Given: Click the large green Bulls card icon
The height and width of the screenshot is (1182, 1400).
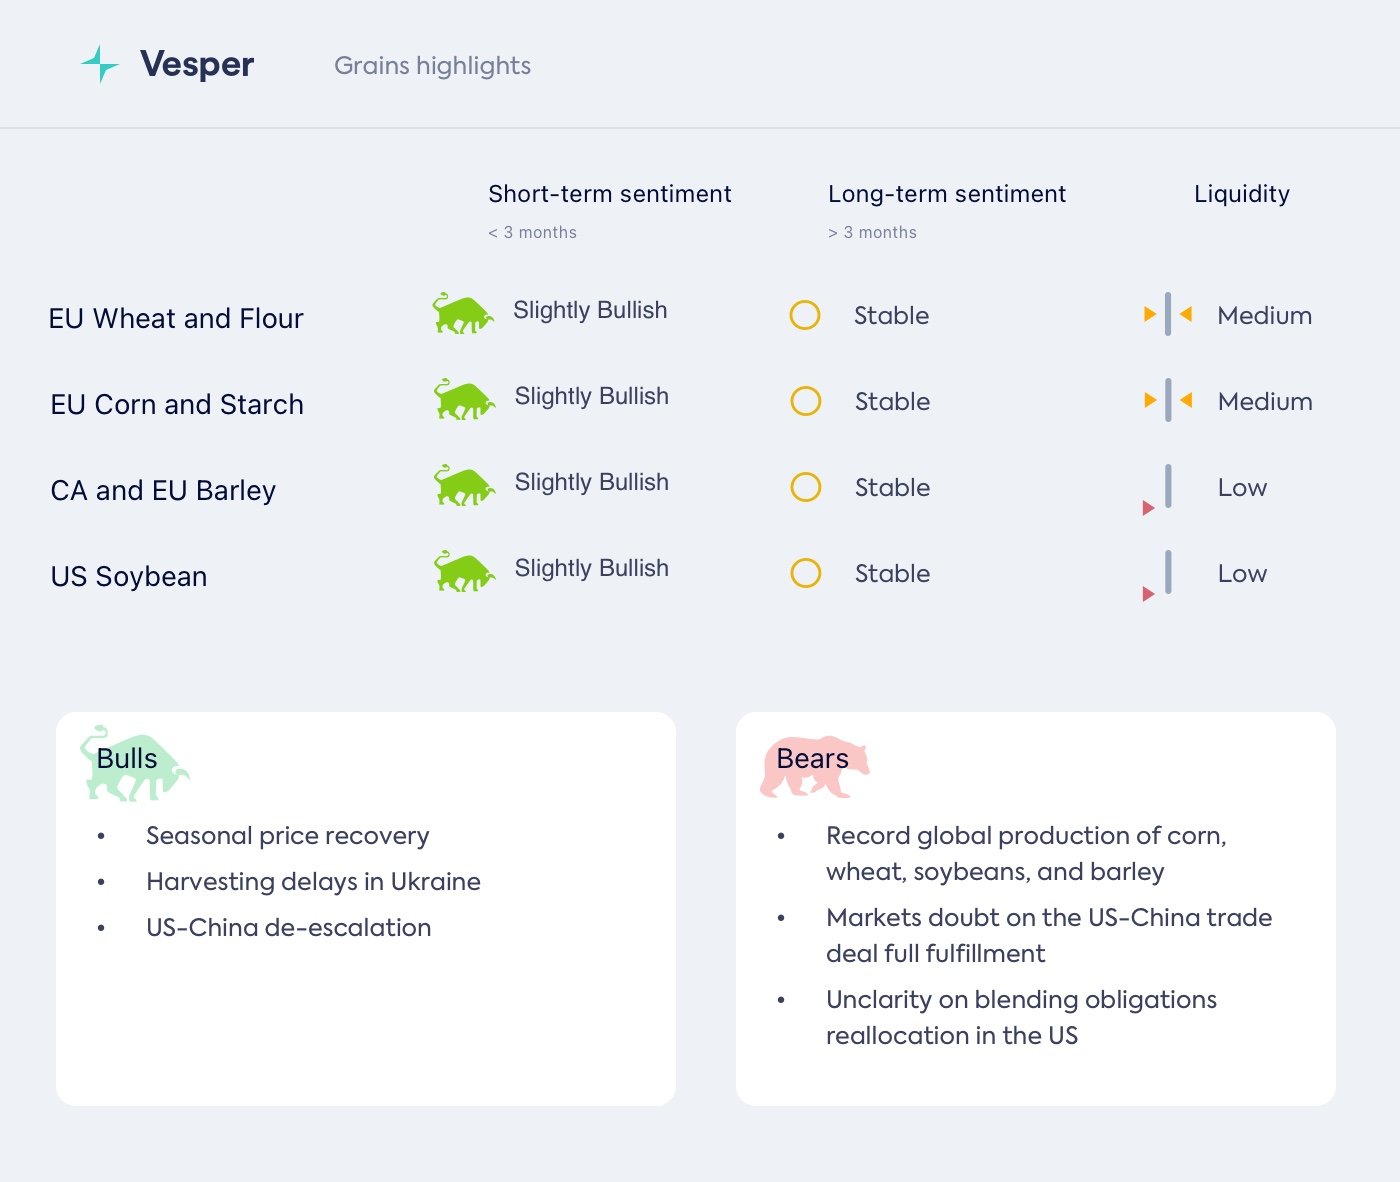Looking at the screenshot, I should (x=133, y=764).
